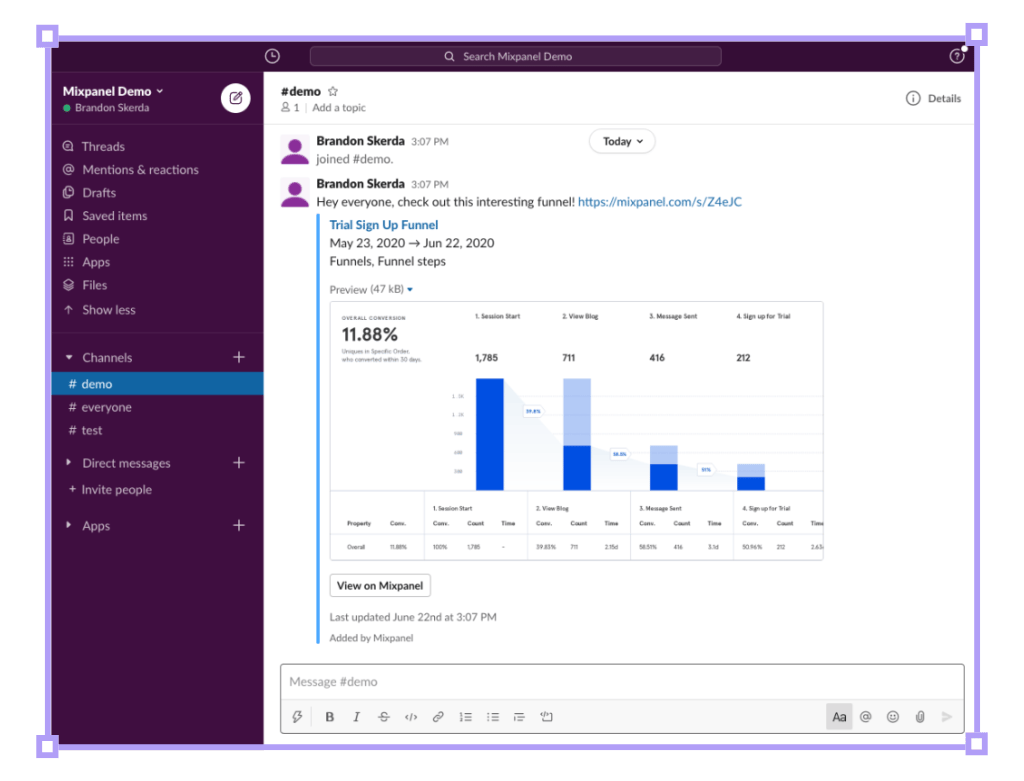
Task: Open the Trial Sign Up Funnel link
Action: pyautogui.click(x=384, y=225)
